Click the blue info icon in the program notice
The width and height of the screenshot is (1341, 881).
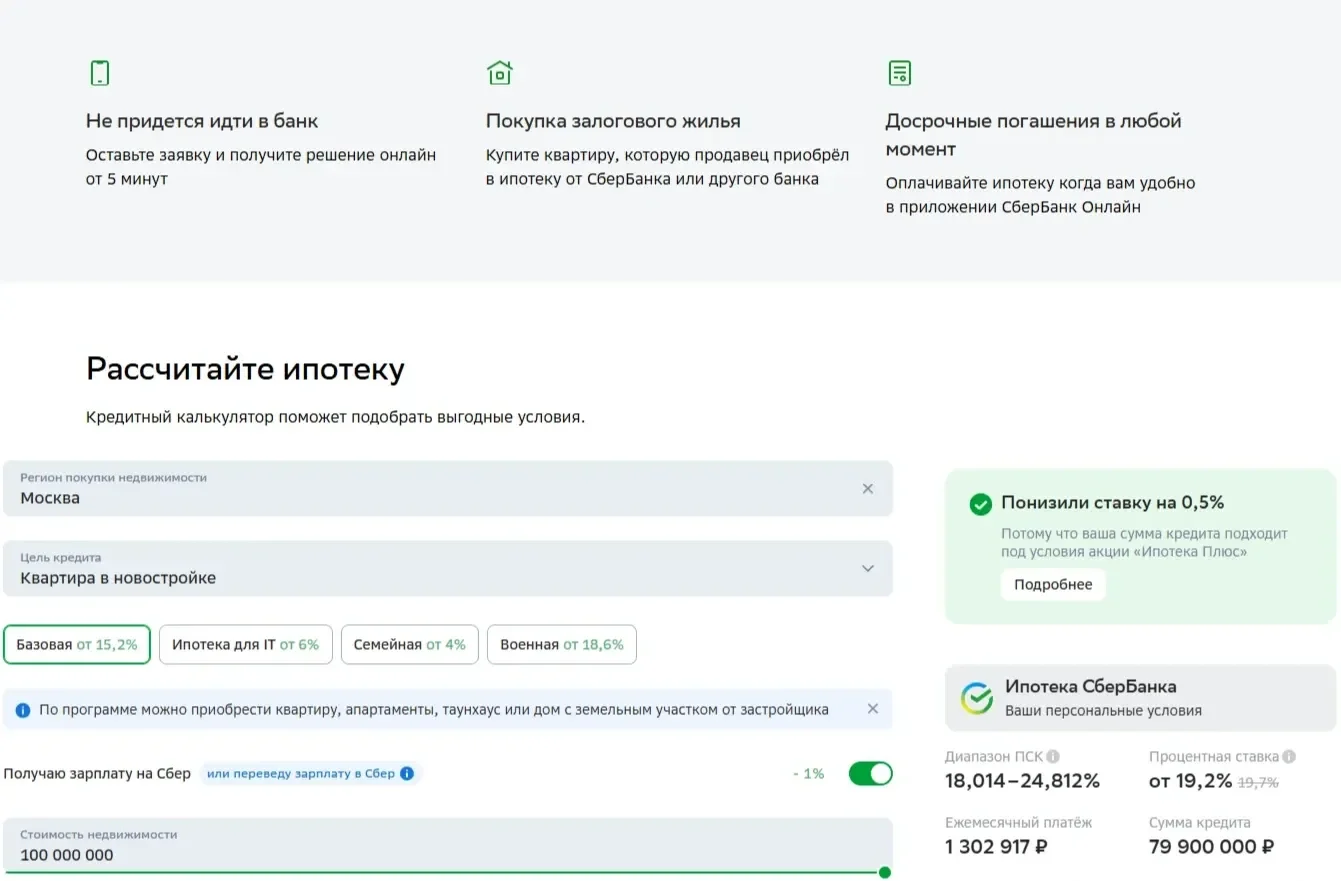[23, 710]
